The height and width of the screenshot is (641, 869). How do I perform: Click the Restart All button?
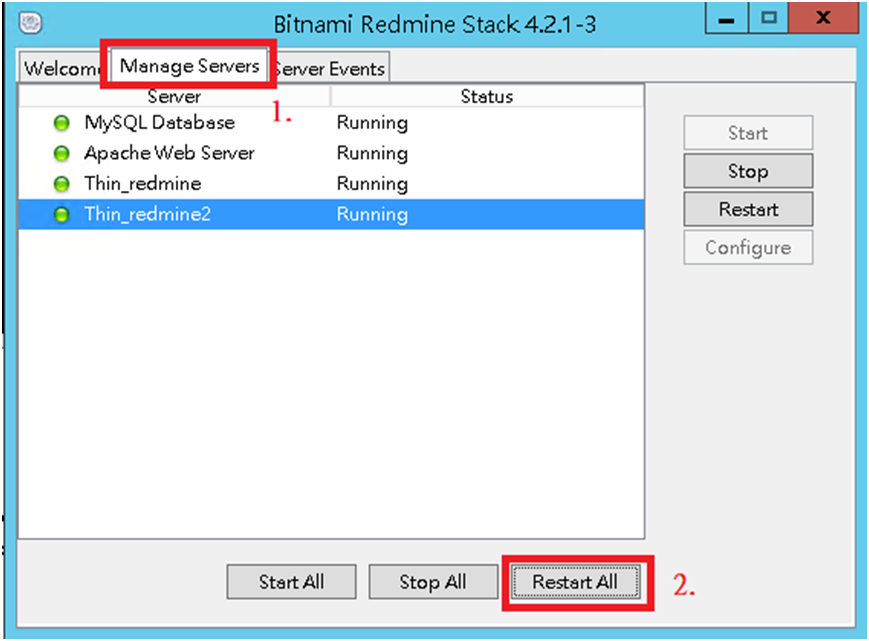[575, 582]
